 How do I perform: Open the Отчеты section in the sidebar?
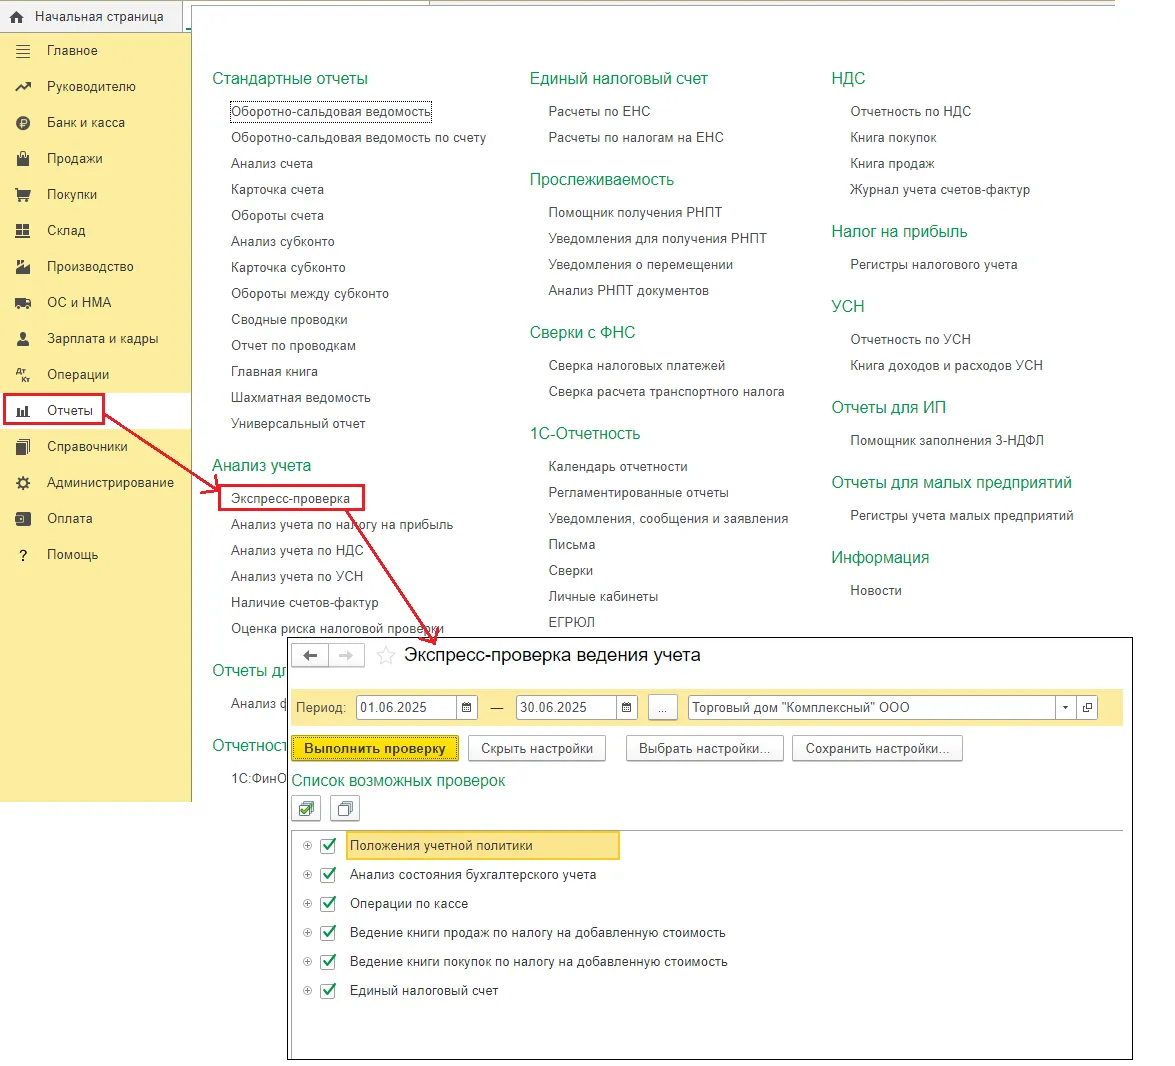[69, 411]
